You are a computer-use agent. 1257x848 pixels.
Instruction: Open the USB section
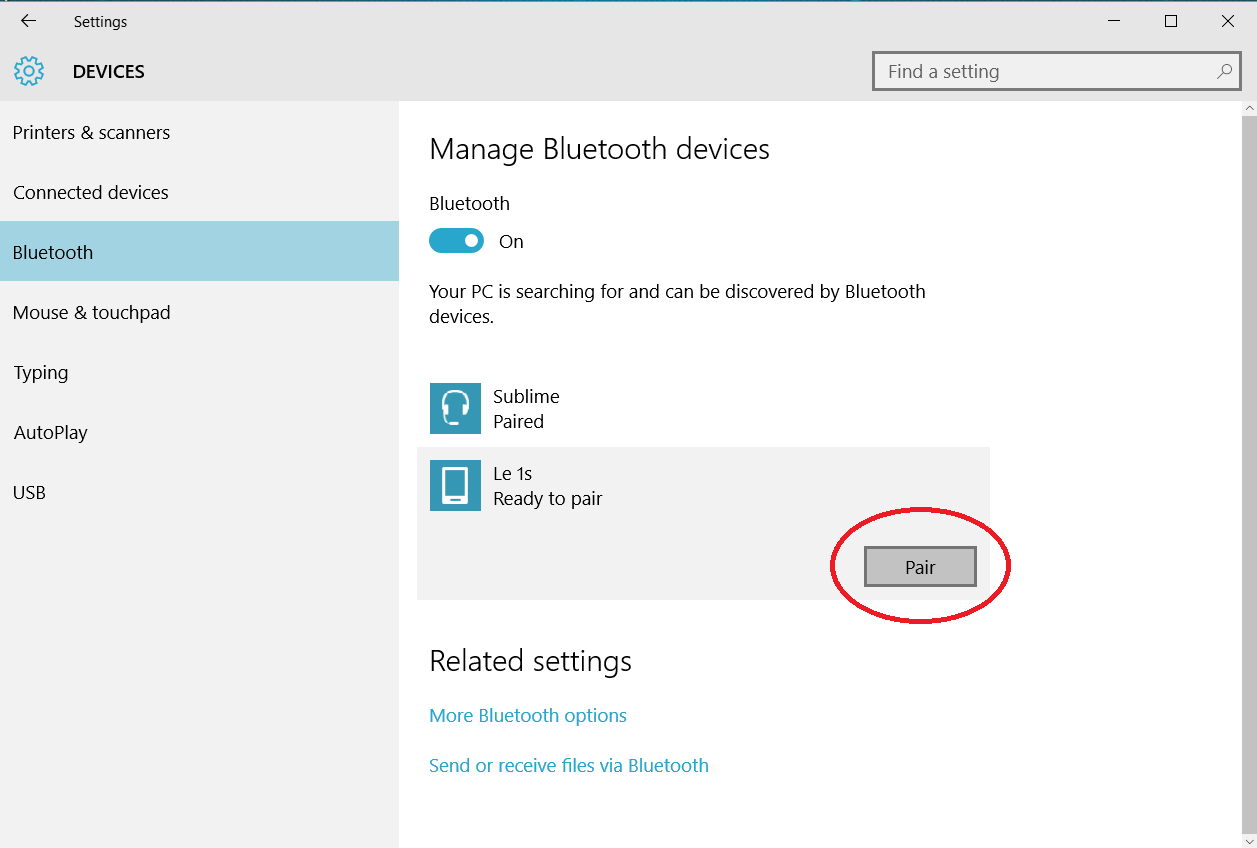pos(199,492)
